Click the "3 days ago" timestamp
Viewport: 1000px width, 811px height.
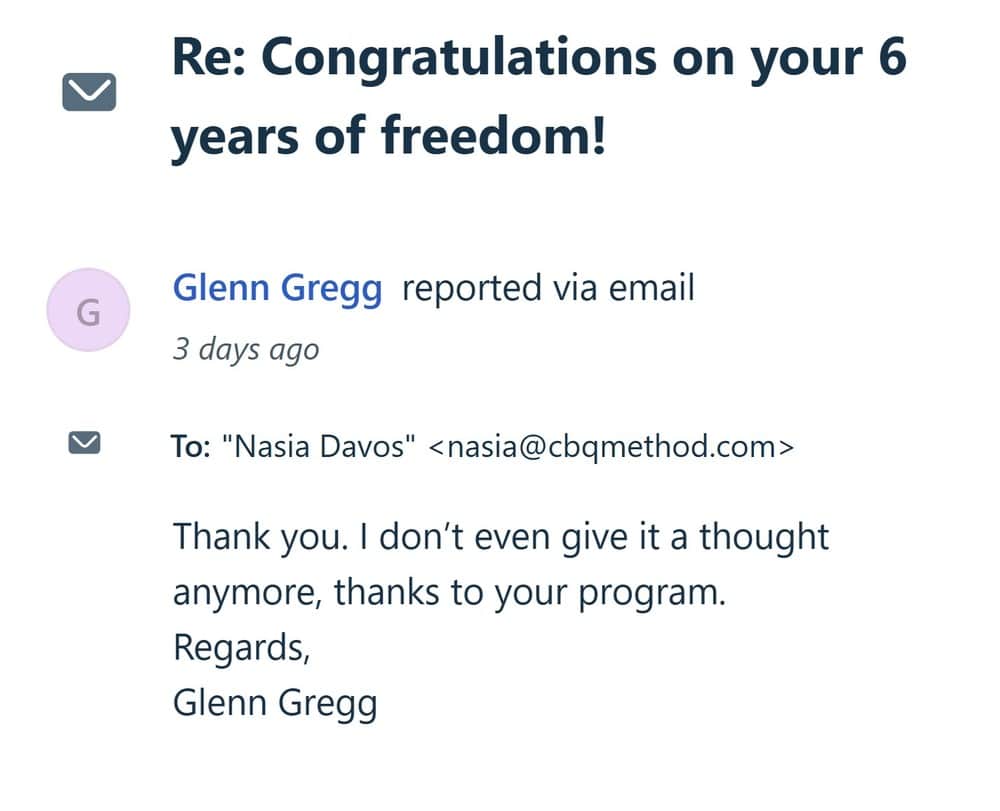246,349
